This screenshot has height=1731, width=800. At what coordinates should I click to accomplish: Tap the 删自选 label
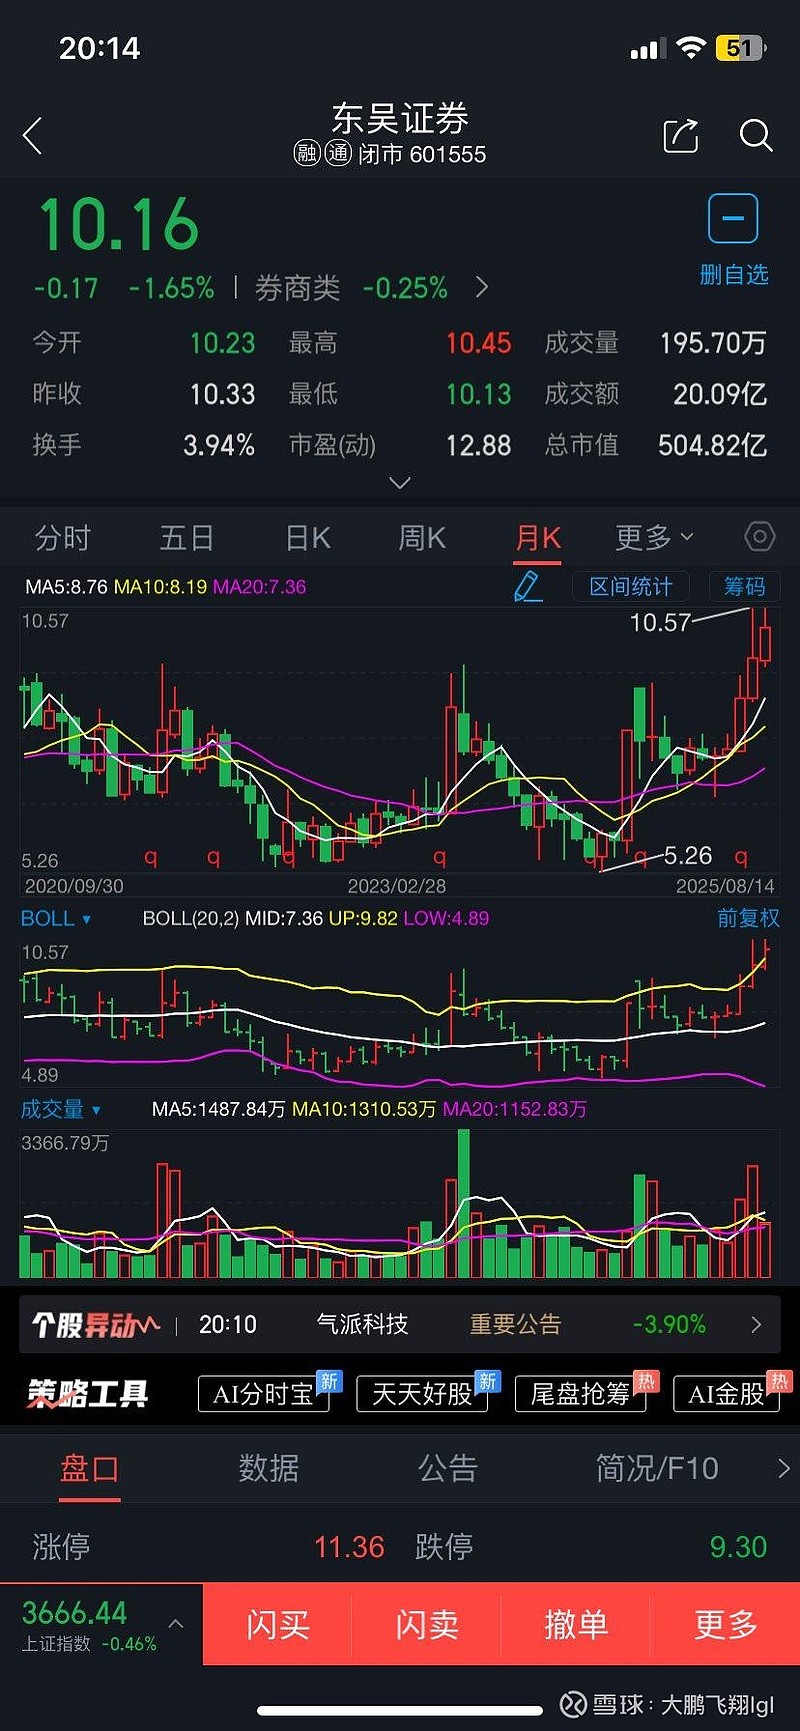(x=734, y=274)
